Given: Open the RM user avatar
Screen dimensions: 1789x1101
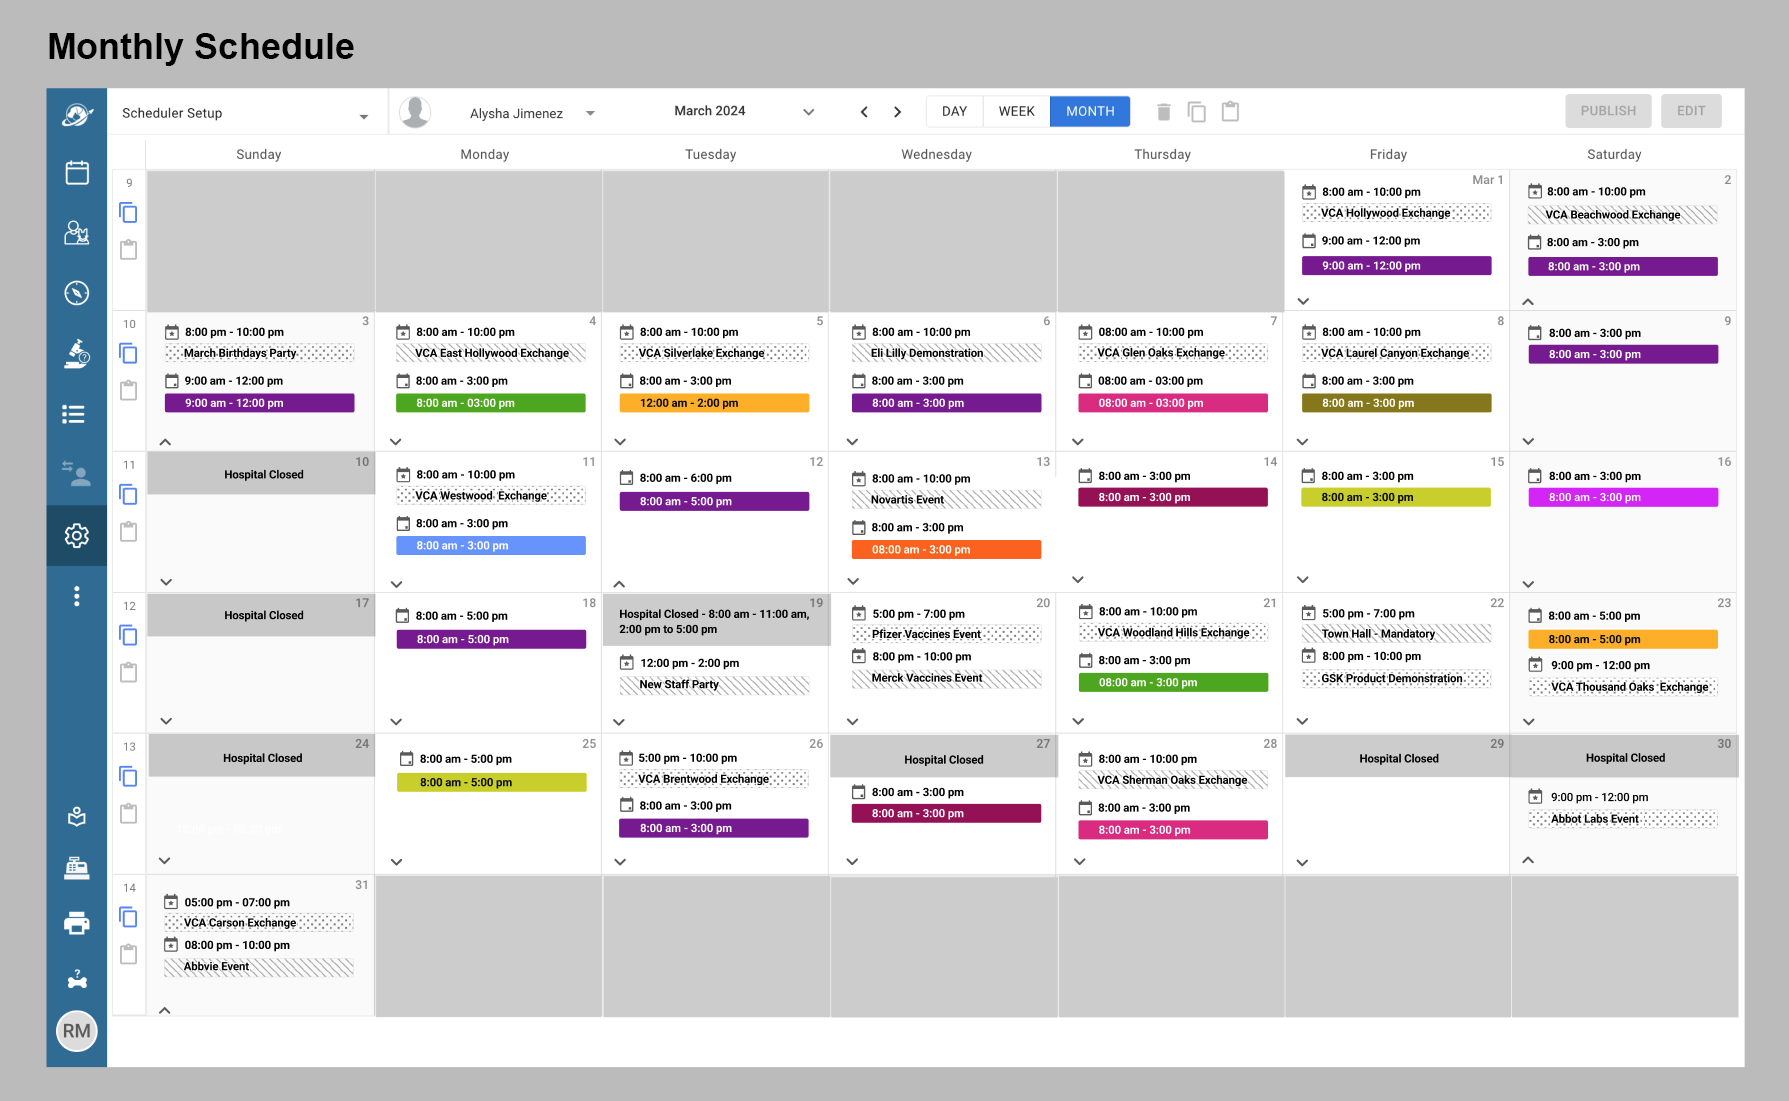Looking at the screenshot, I should (x=77, y=1031).
